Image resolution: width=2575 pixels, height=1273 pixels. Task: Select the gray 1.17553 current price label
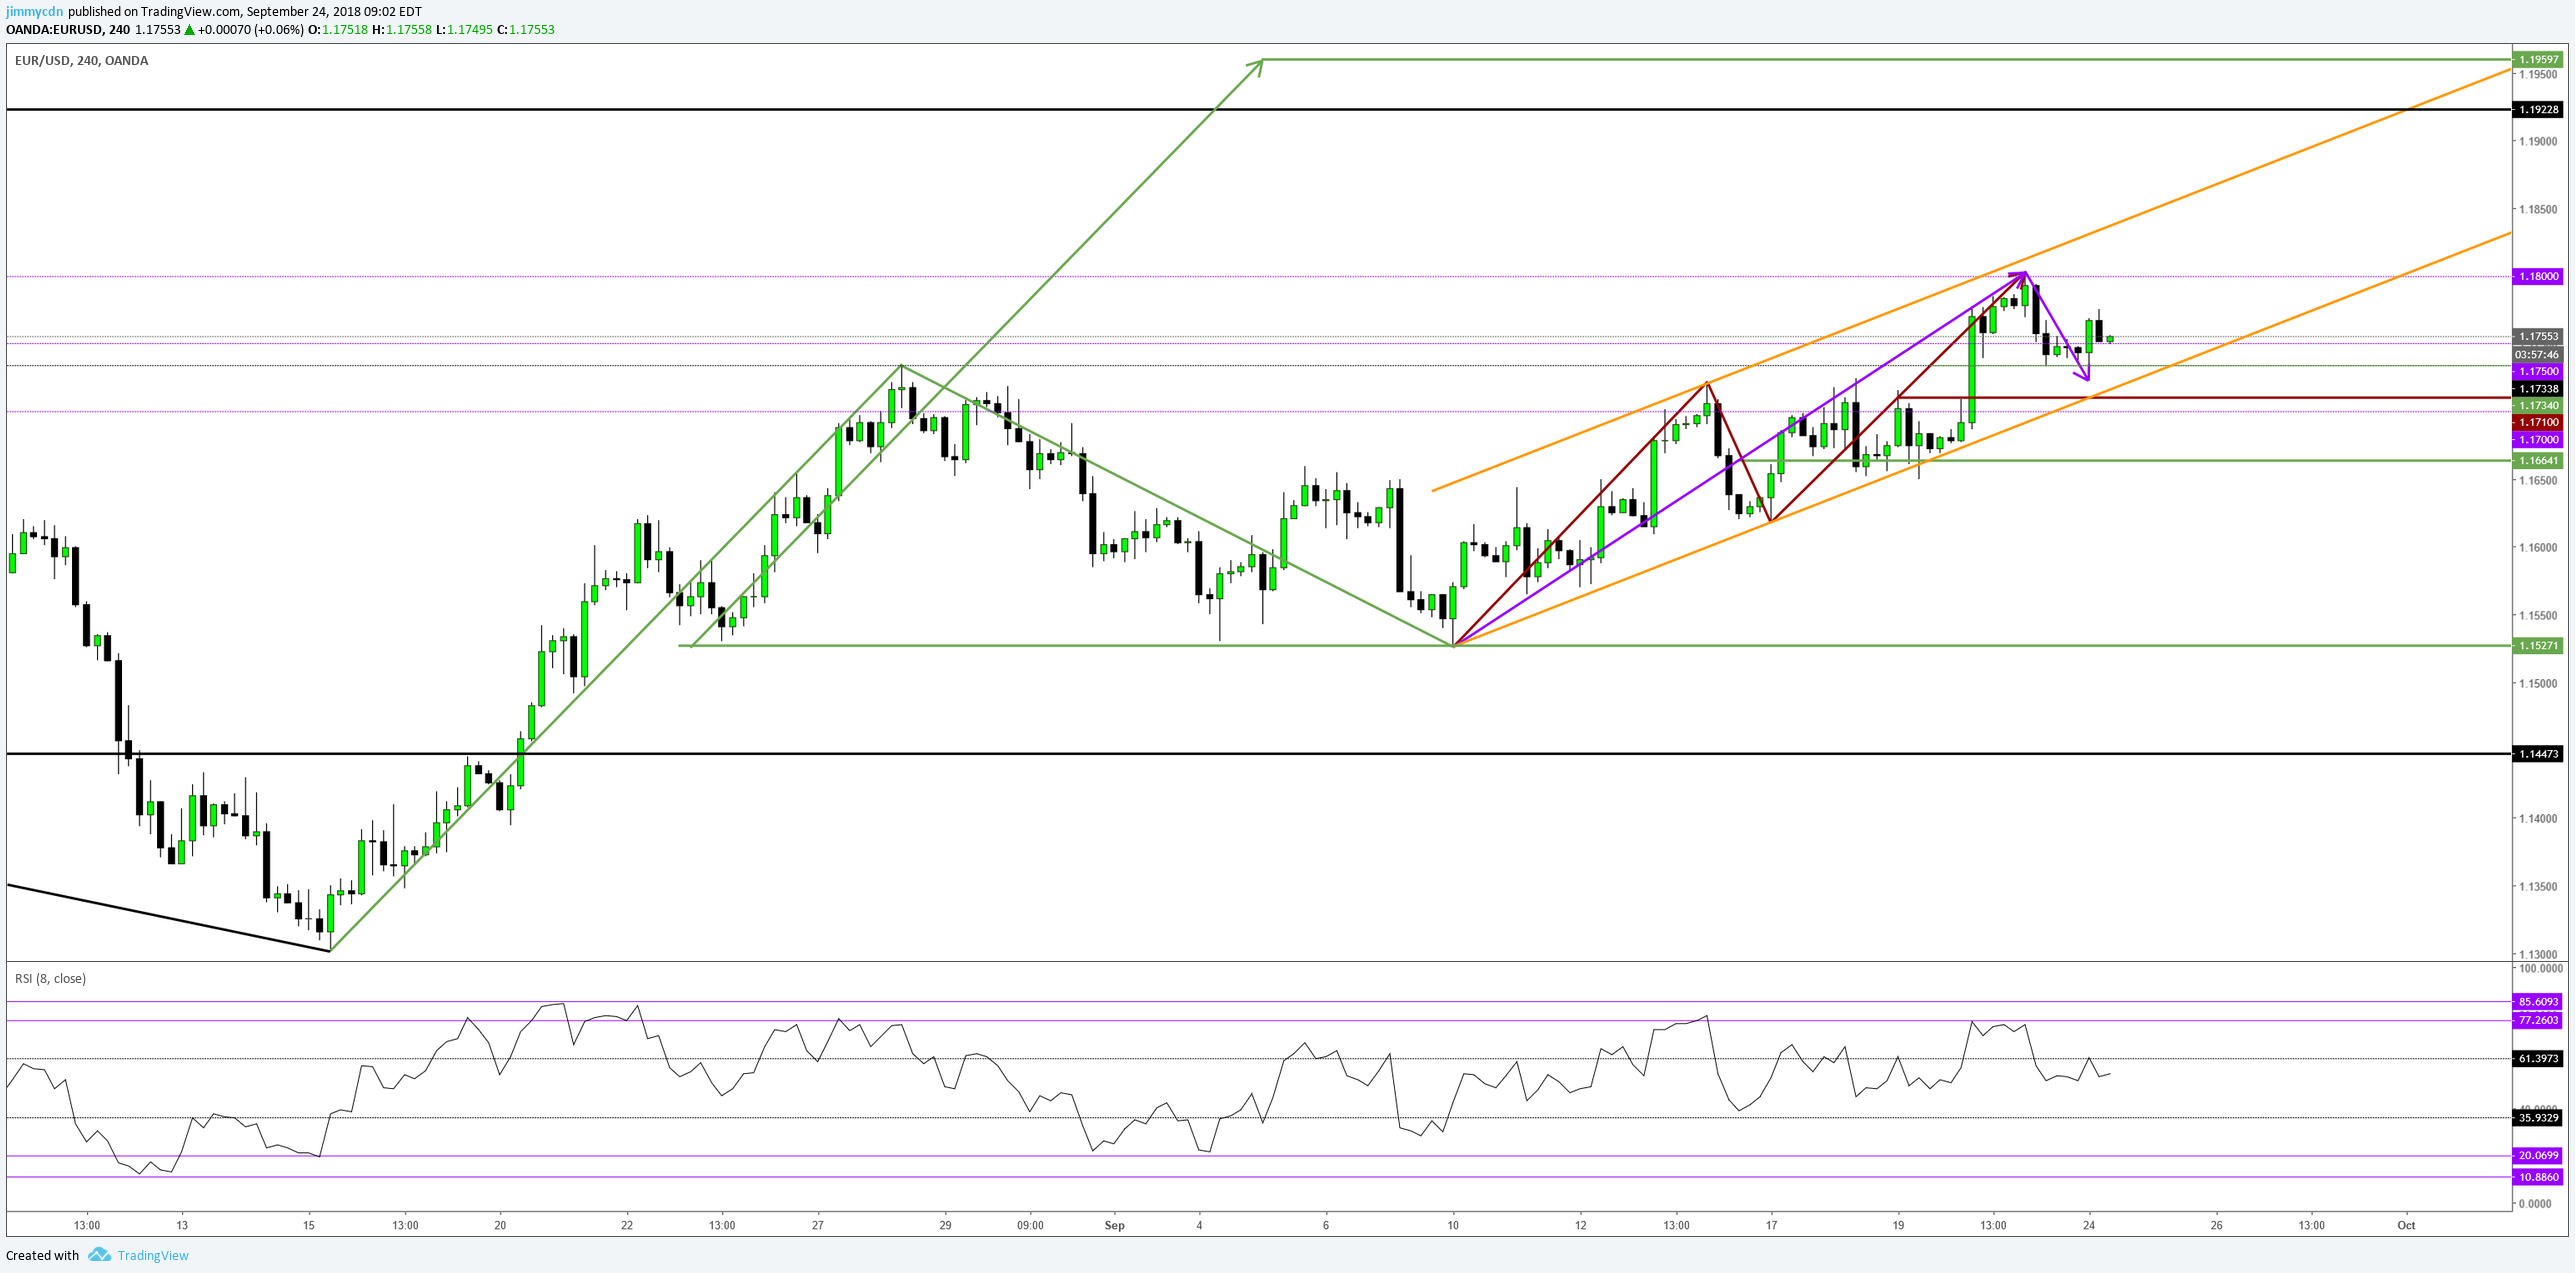pos(2538,337)
